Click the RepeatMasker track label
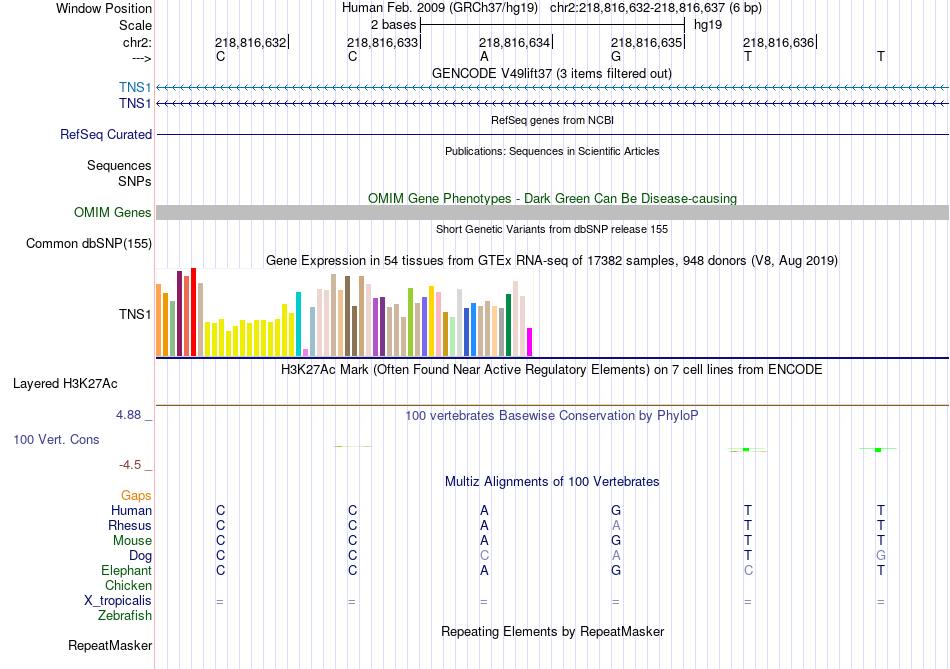 110,646
